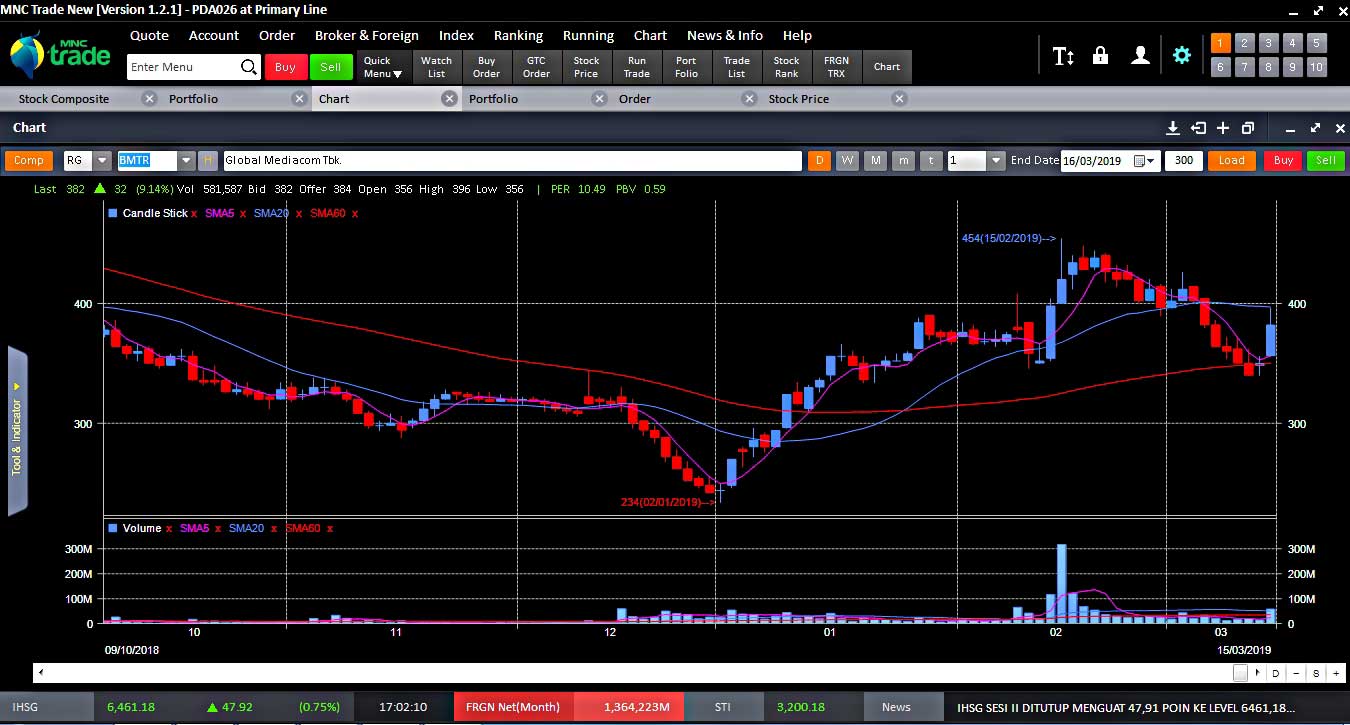Click the MNC Trade logo
The height and width of the screenshot is (725, 1350).
(60, 55)
